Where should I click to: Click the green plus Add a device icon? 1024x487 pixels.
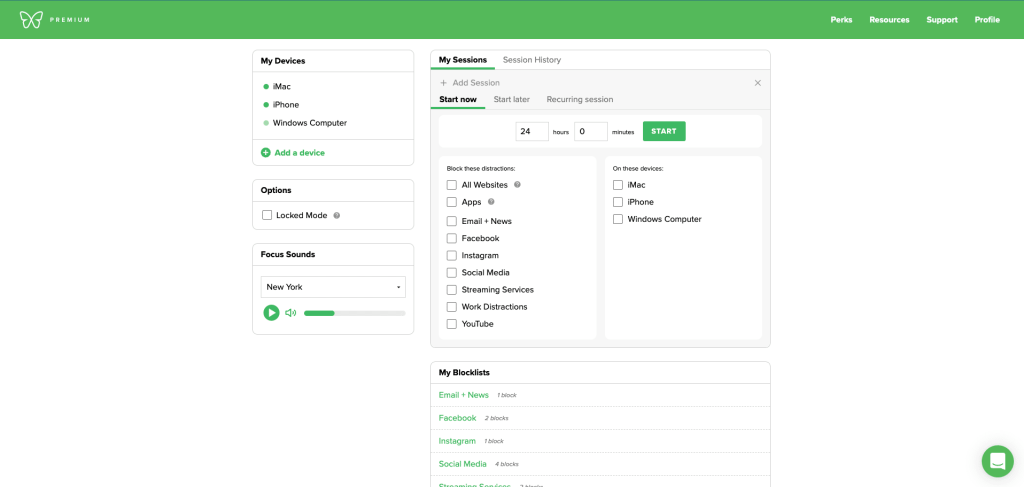coord(266,153)
